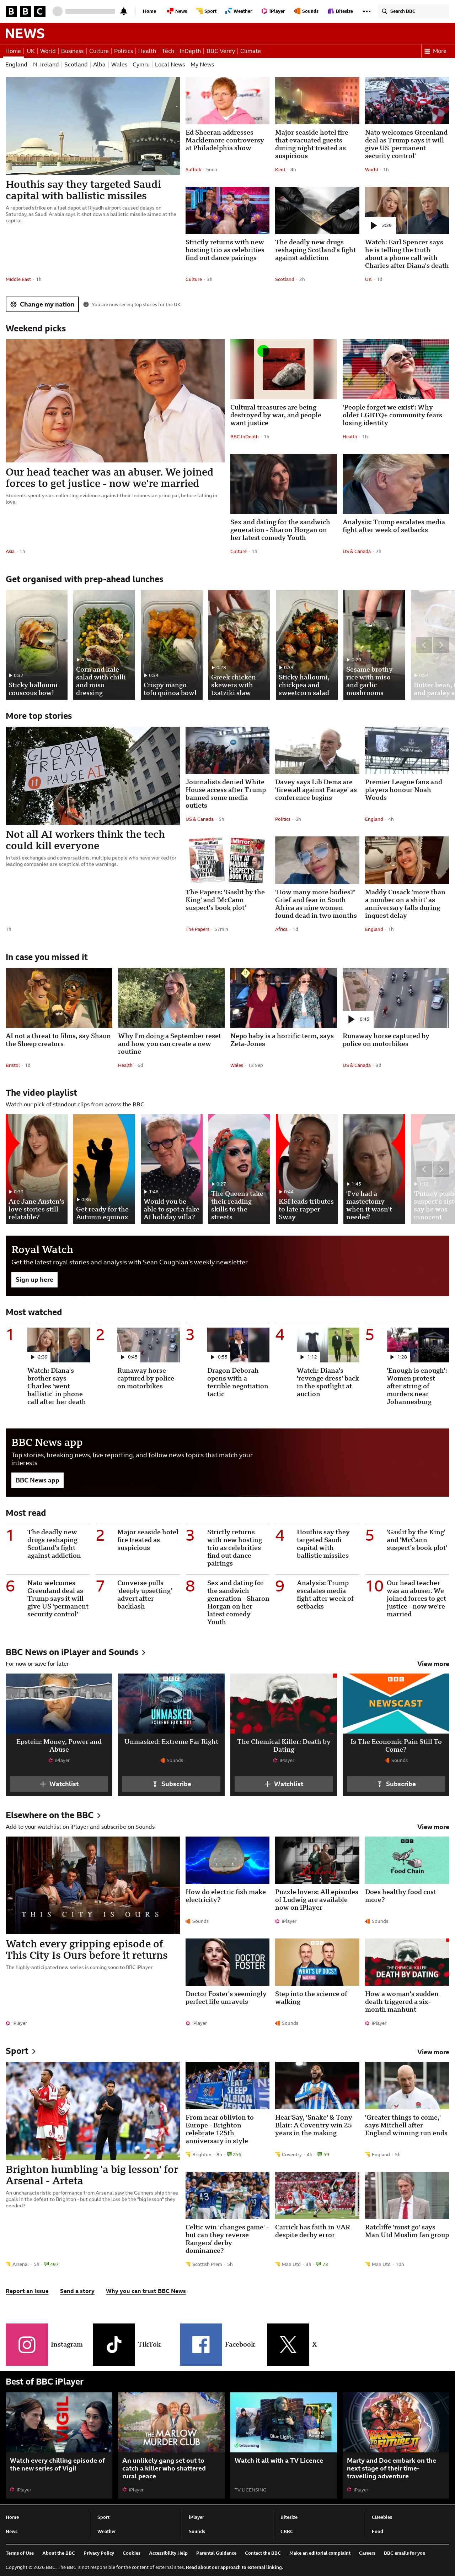Open the My News sub-navigation link
This screenshot has width=455, height=2576.
pos(202,65)
